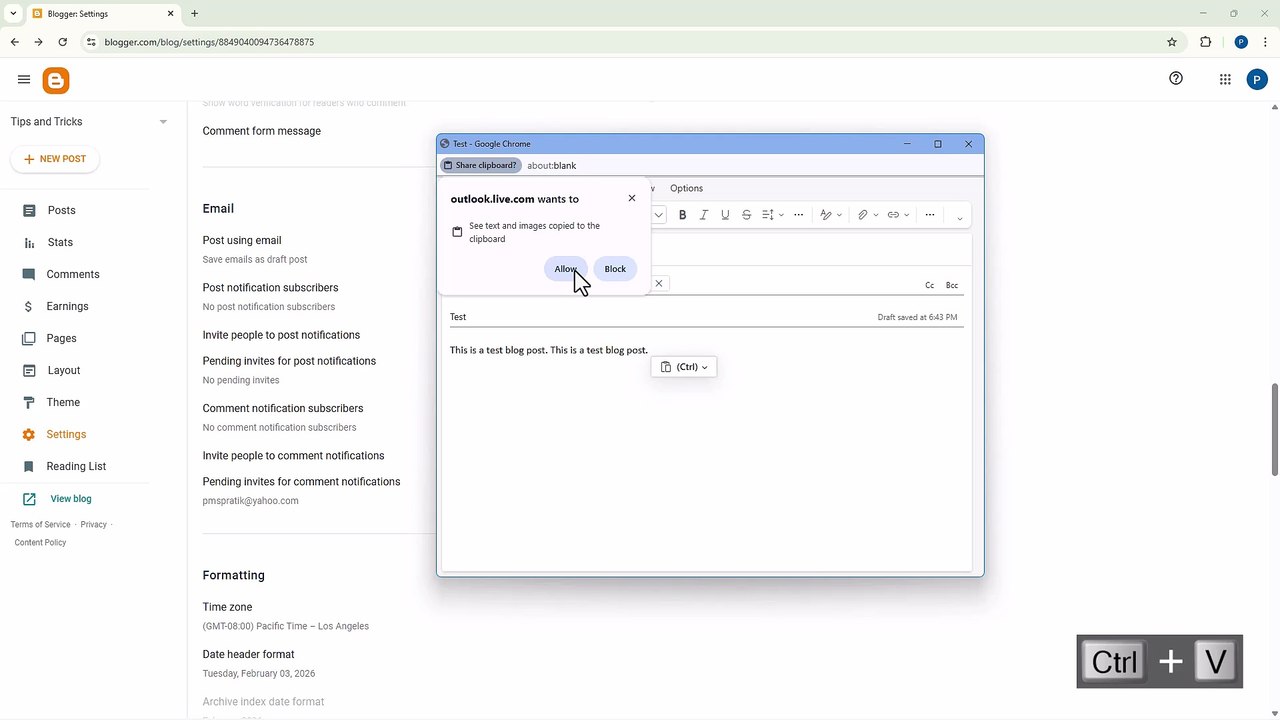Remove the recipient using the X in the To field
This screenshot has width=1280, height=720.
coord(659,283)
